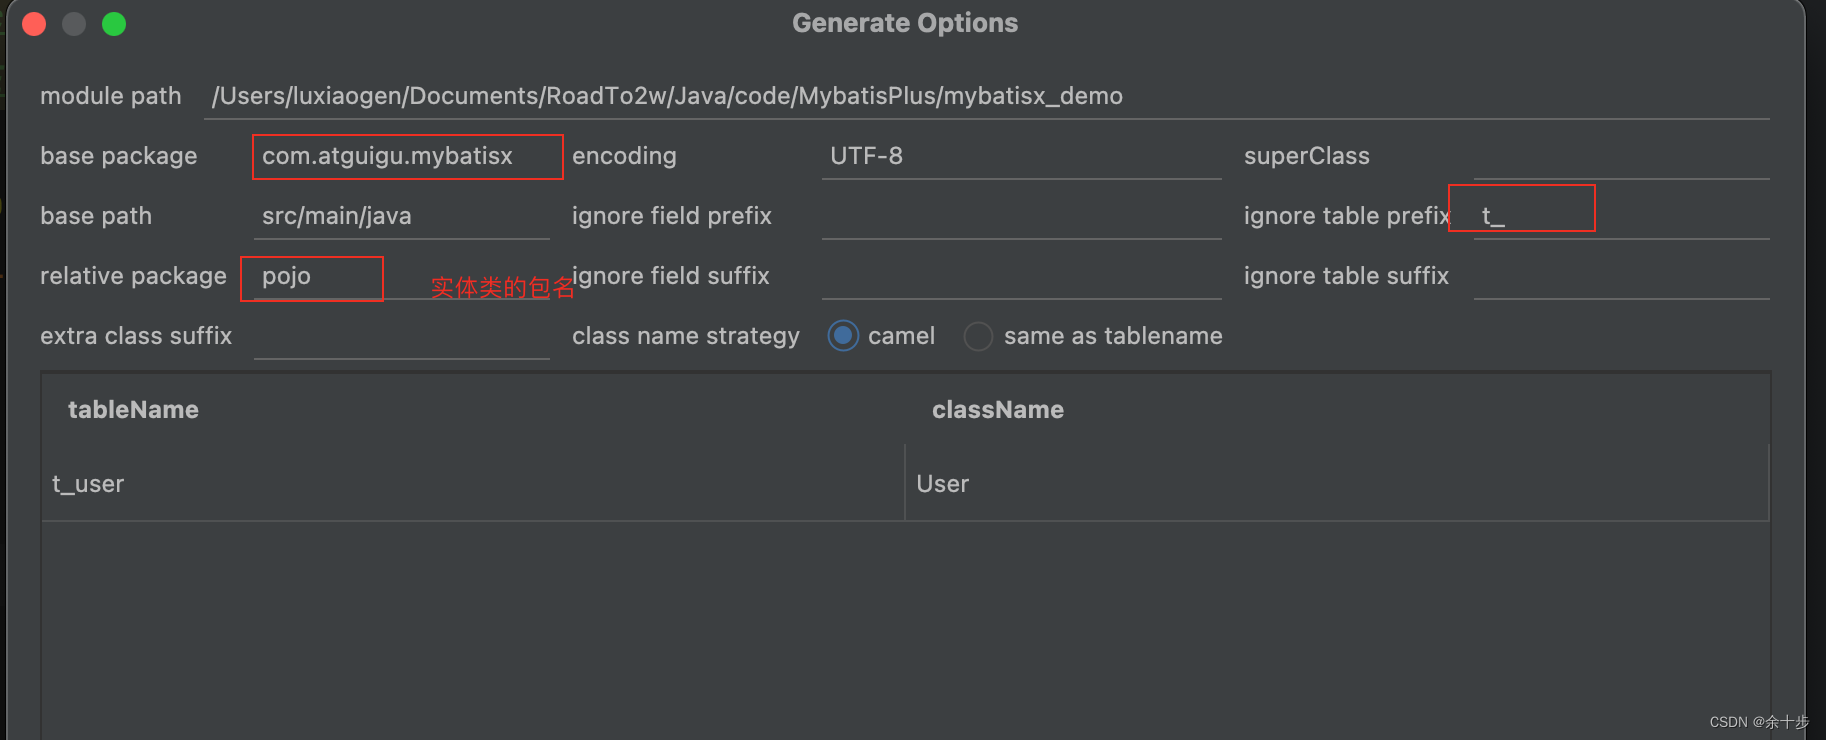Viewport: 1826px width, 740px height.
Task: Click the relative package pojo field
Action: tap(312, 277)
